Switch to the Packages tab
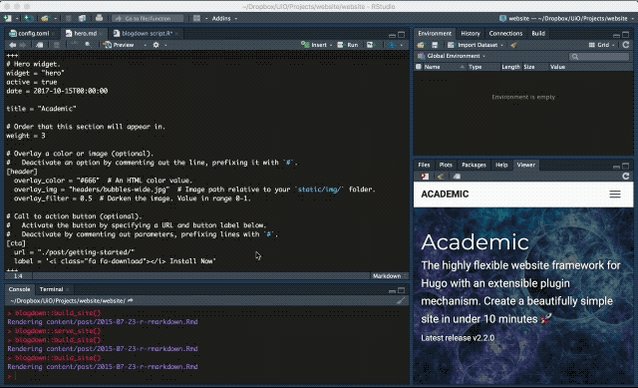The image size is (638, 388). tap(474, 165)
